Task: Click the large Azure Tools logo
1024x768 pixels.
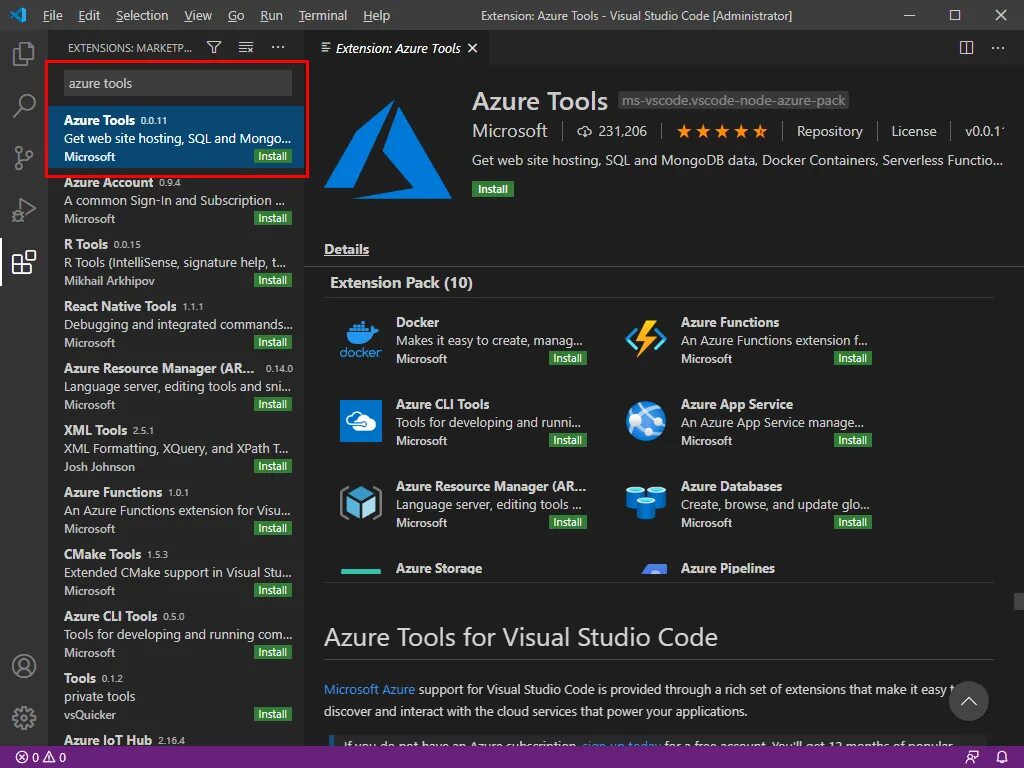Action: [388, 150]
